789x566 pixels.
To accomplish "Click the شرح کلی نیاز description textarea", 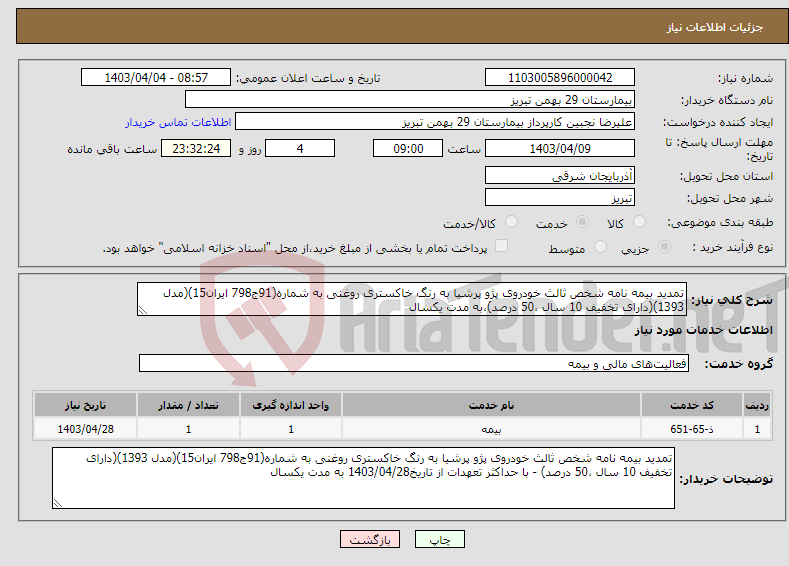I will [x=412, y=299].
